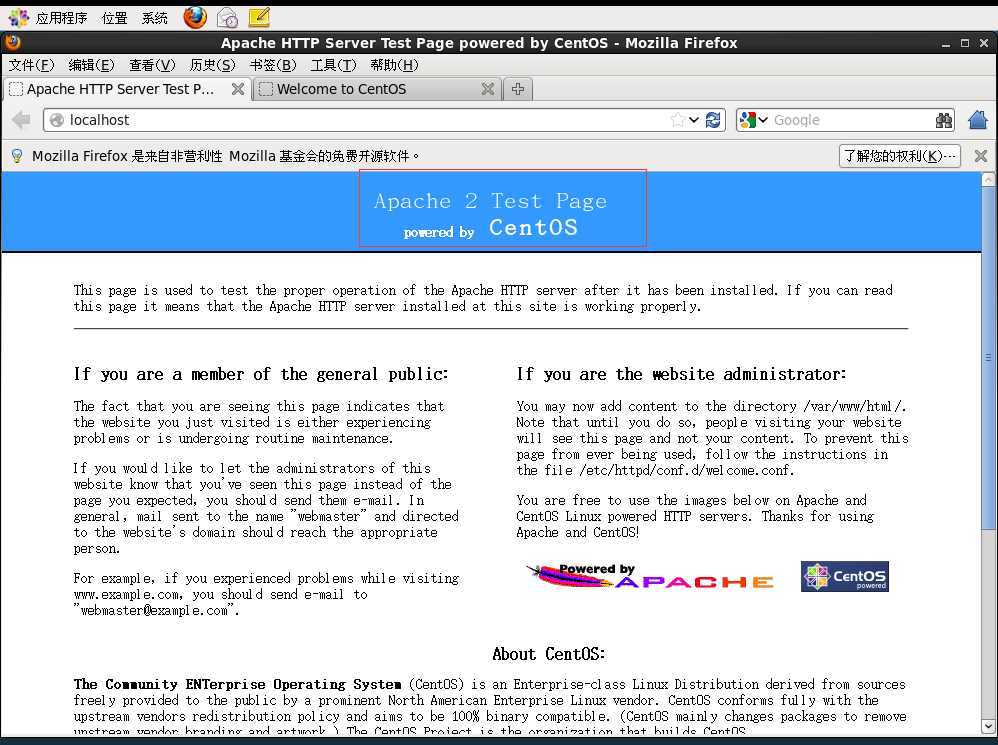The image size is (998, 745).
Task: Open the 帮助(H) menu
Action: coord(394,65)
